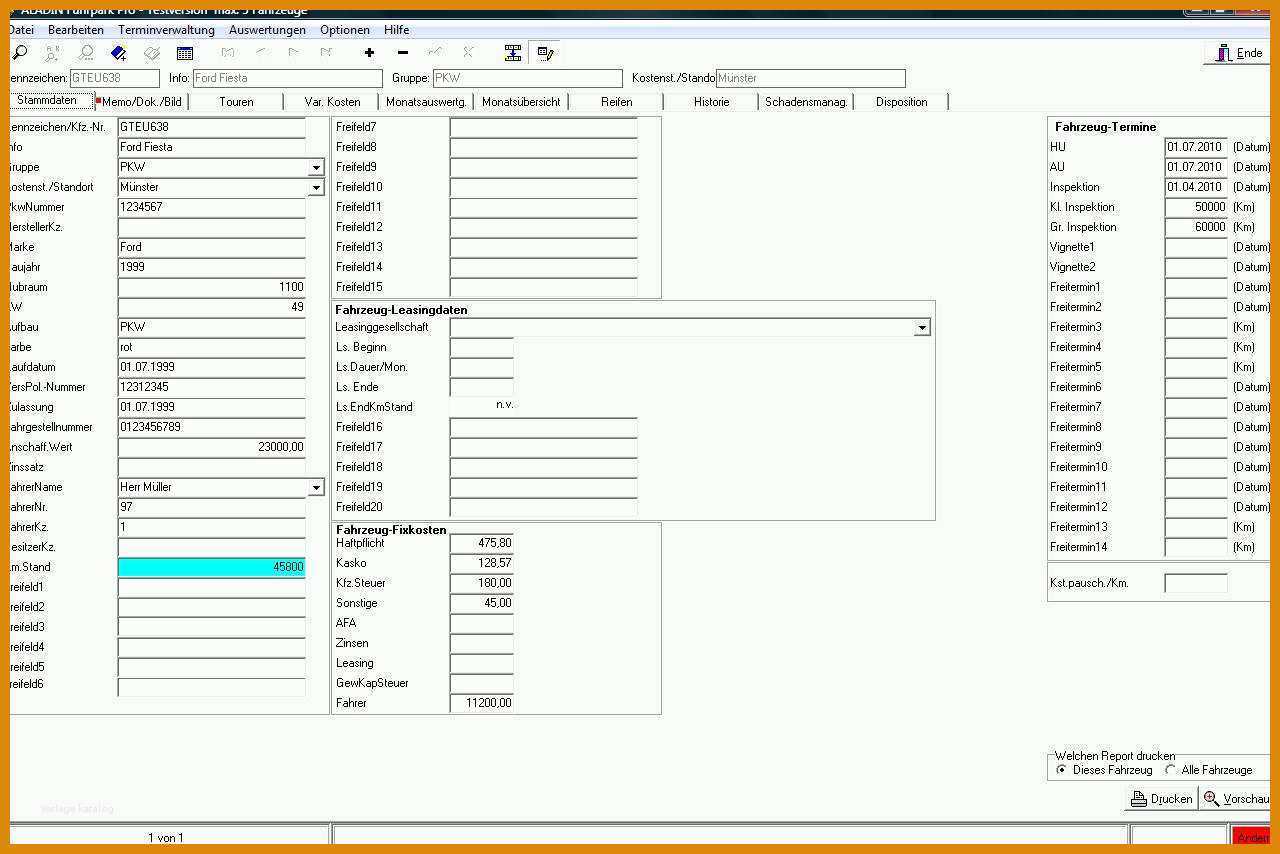
Task: Open the Terminverwaltung menu
Action: (166, 30)
